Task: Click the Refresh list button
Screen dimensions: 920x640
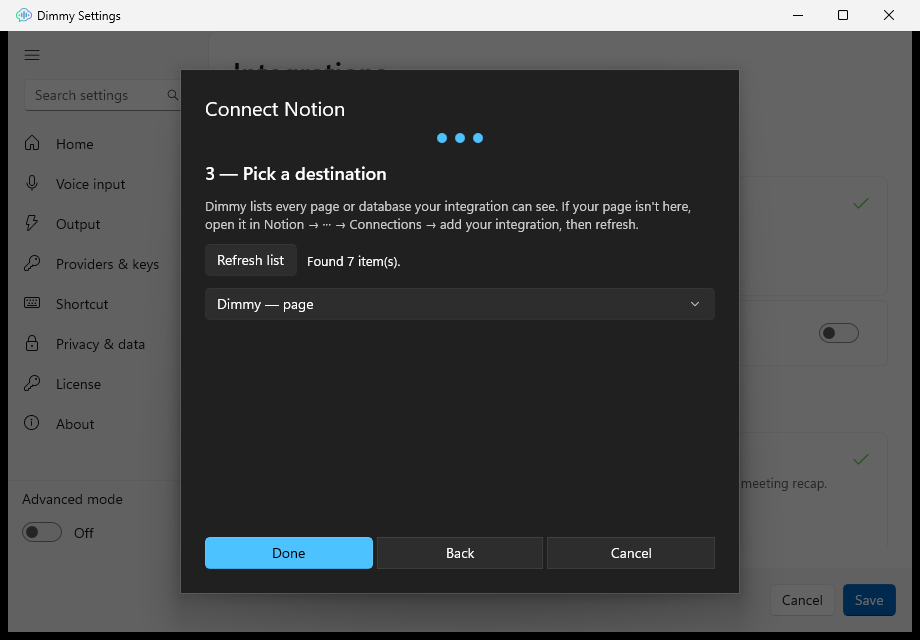Action: tap(251, 260)
